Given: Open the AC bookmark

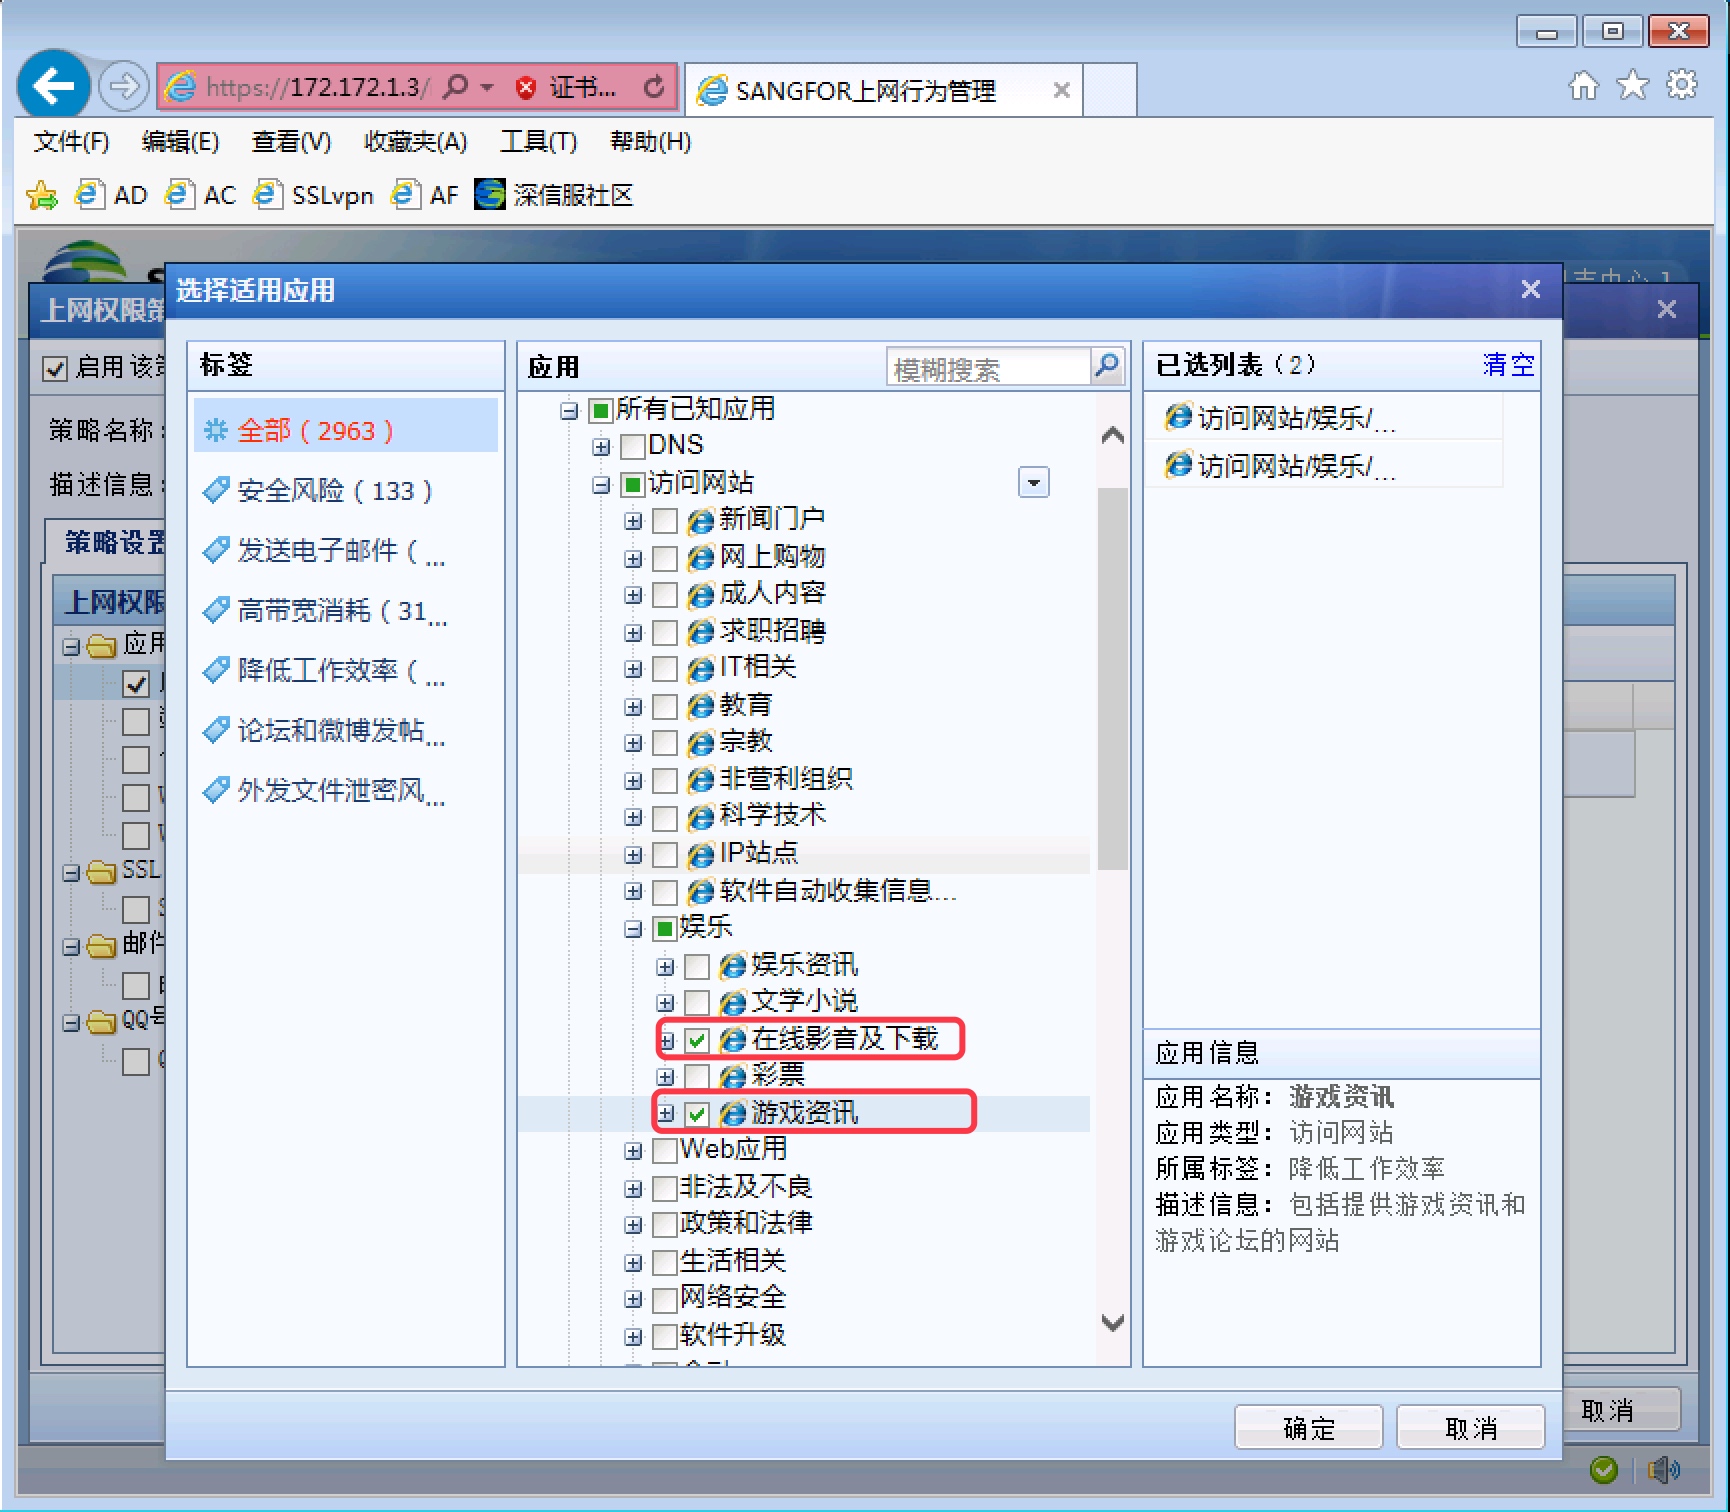Looking at the screenshot, I should 201,195.
